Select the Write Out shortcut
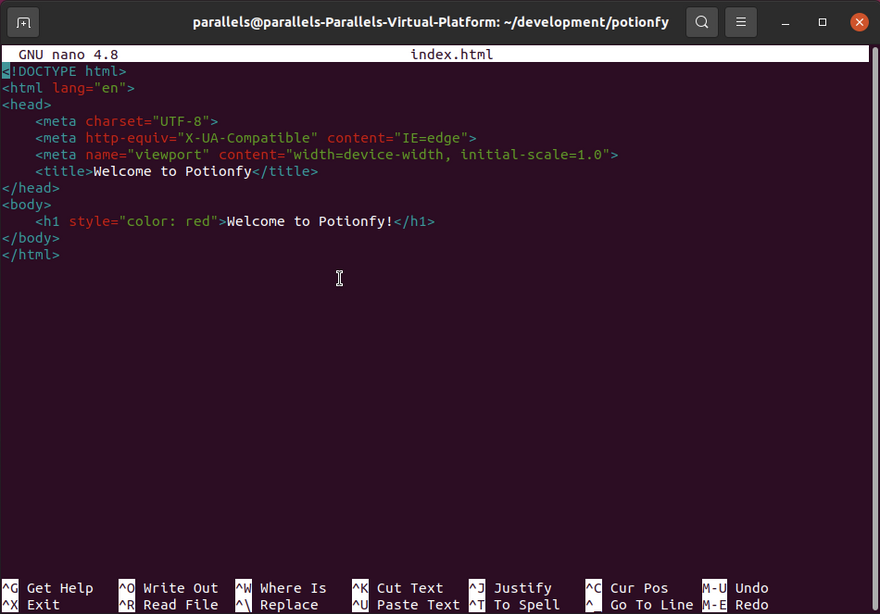 coord(180,588)
